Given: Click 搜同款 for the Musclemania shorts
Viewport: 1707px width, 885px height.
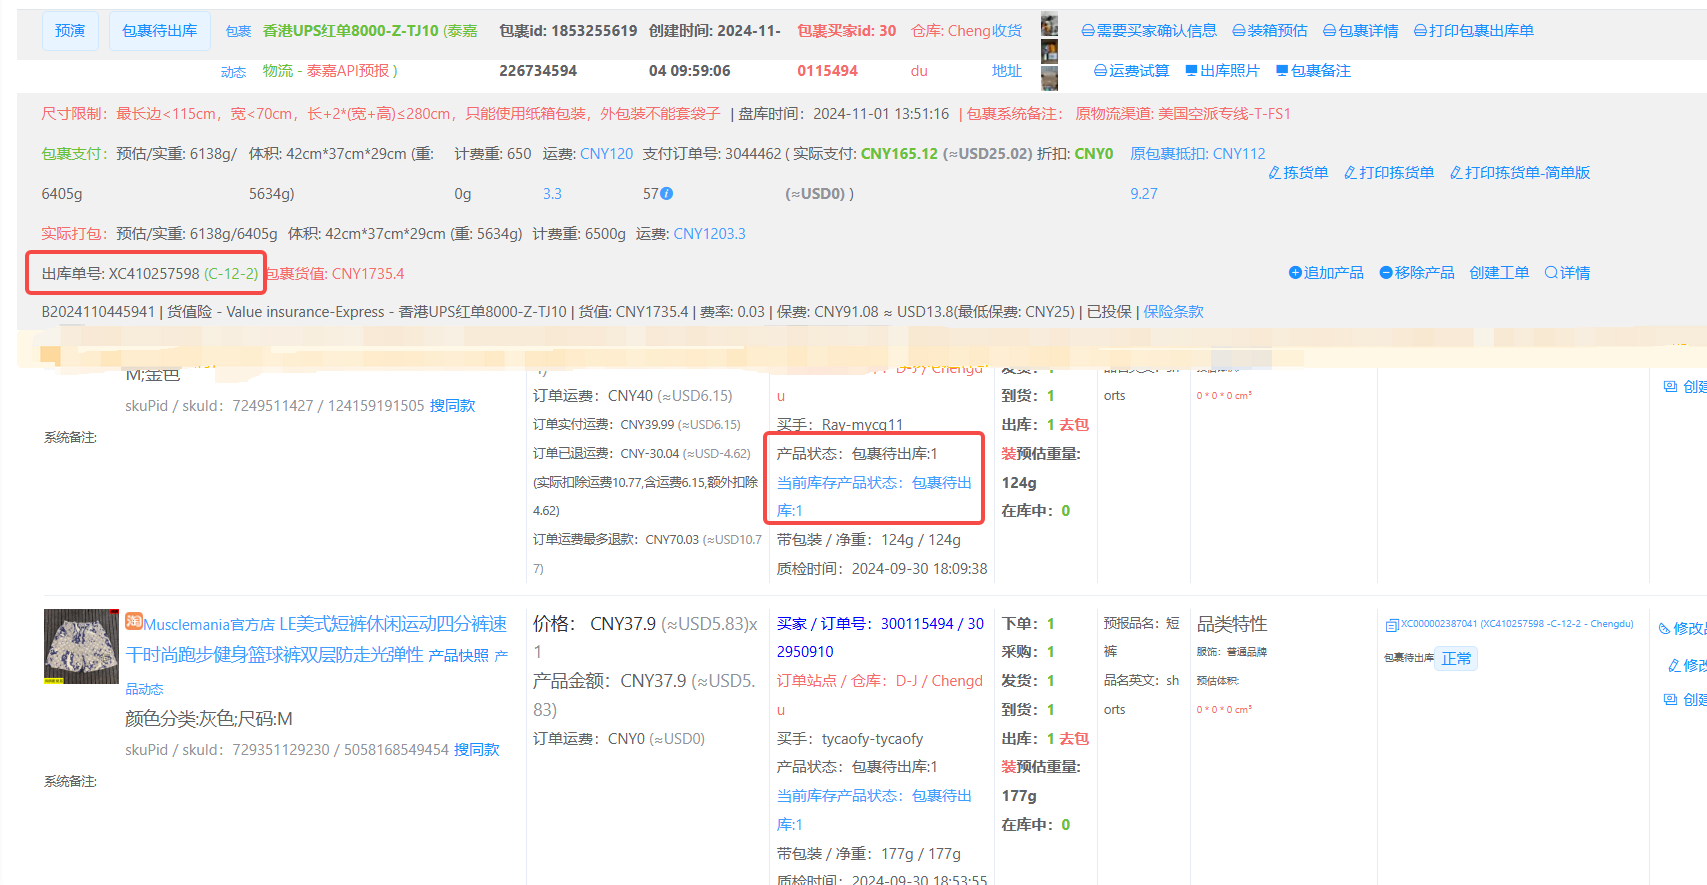Looking at the screenshot, I should 476,750.
